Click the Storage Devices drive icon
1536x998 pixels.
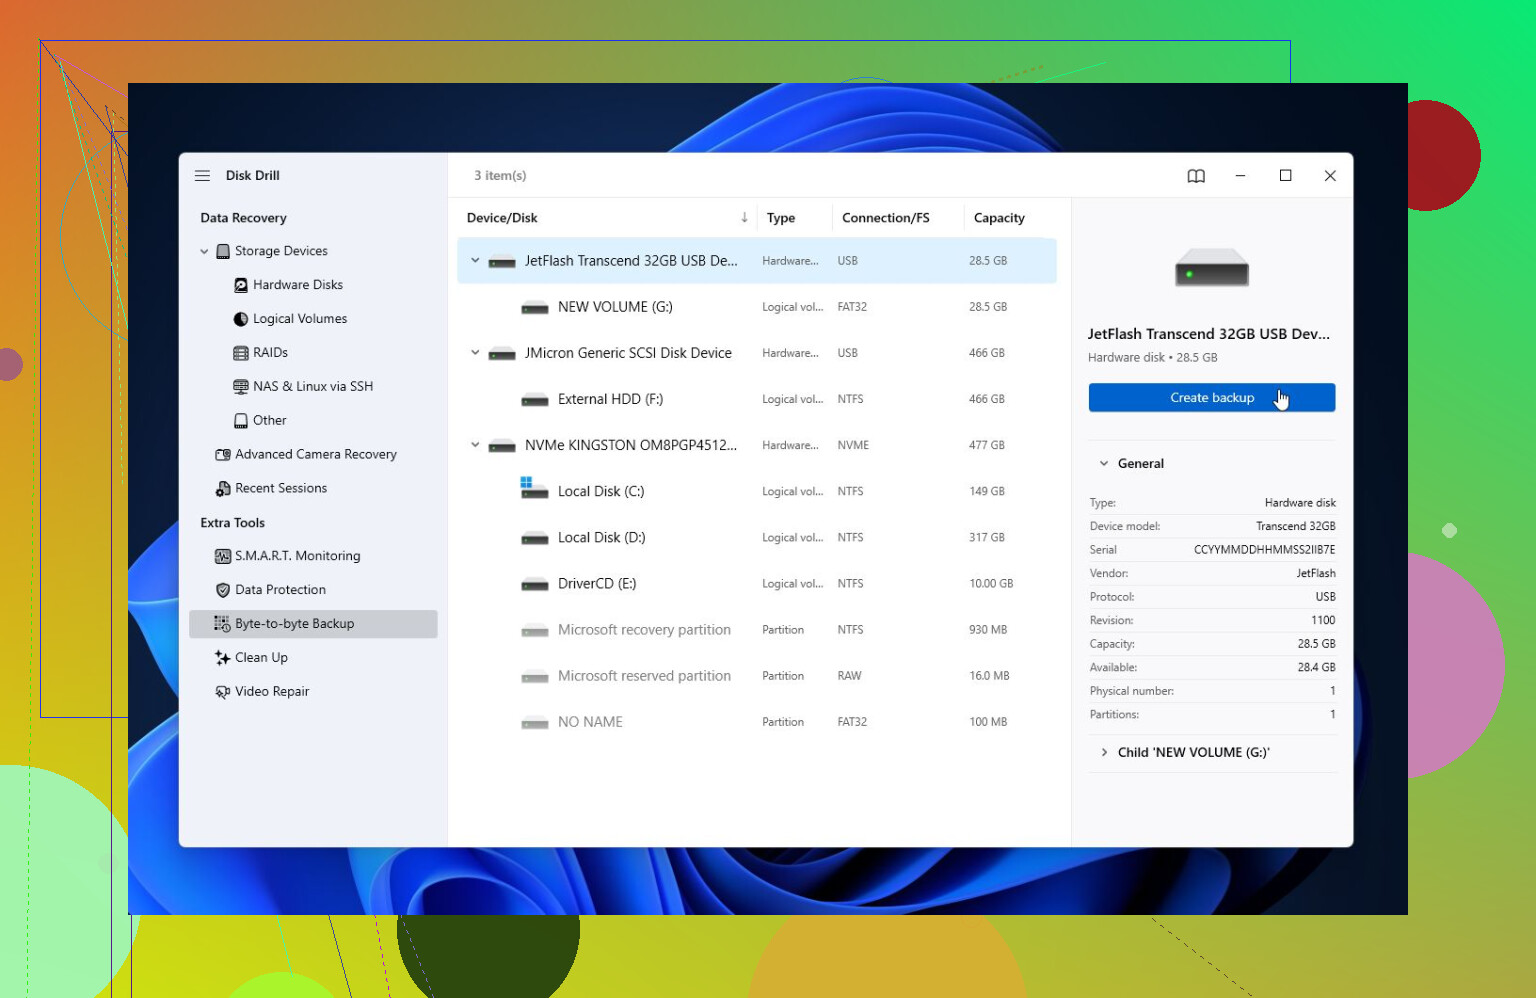[x=223, y=251]
